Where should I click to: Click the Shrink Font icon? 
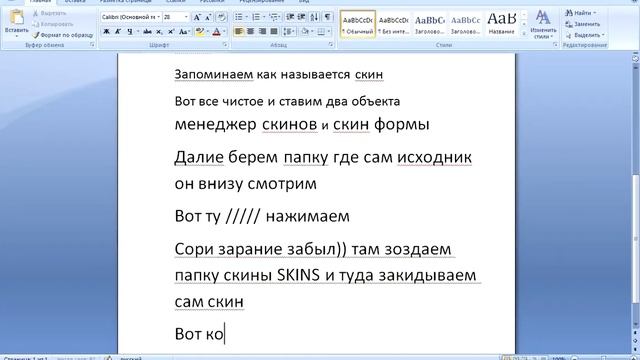pos(208,17)
